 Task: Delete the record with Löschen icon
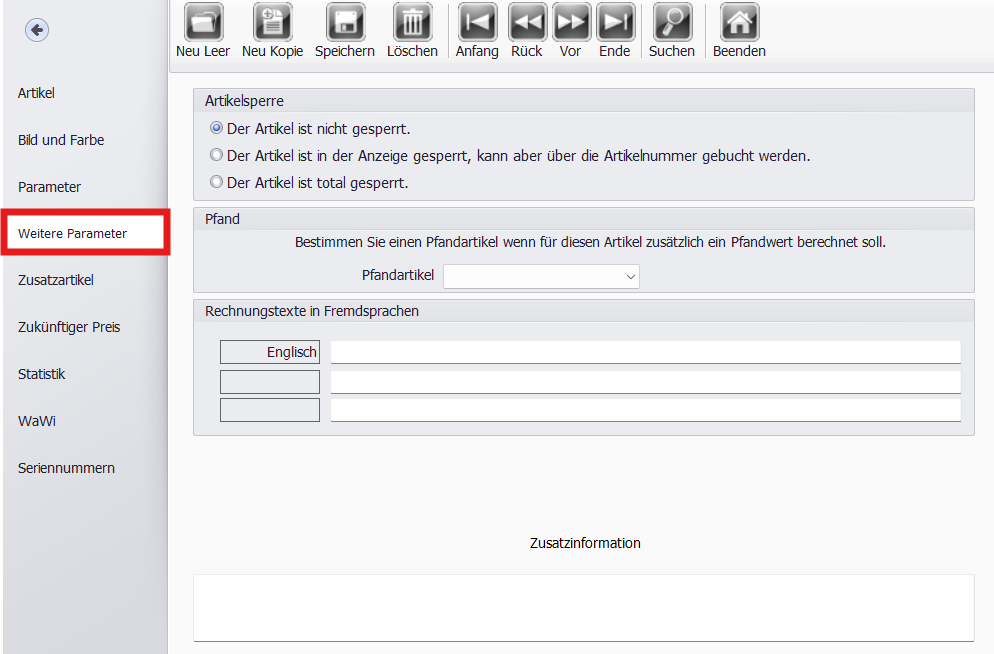click(x=412, y=23)
